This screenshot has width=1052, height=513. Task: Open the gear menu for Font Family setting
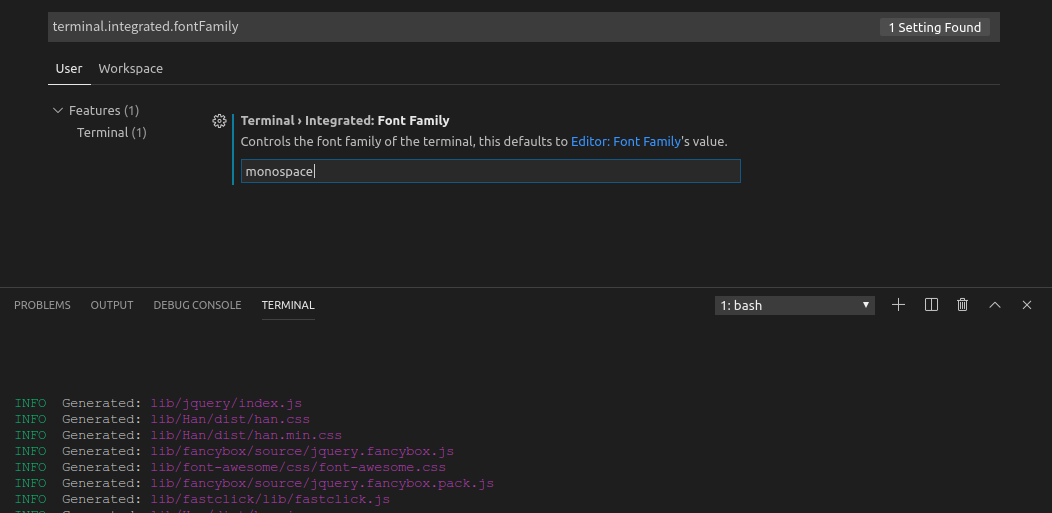[219, 121]
